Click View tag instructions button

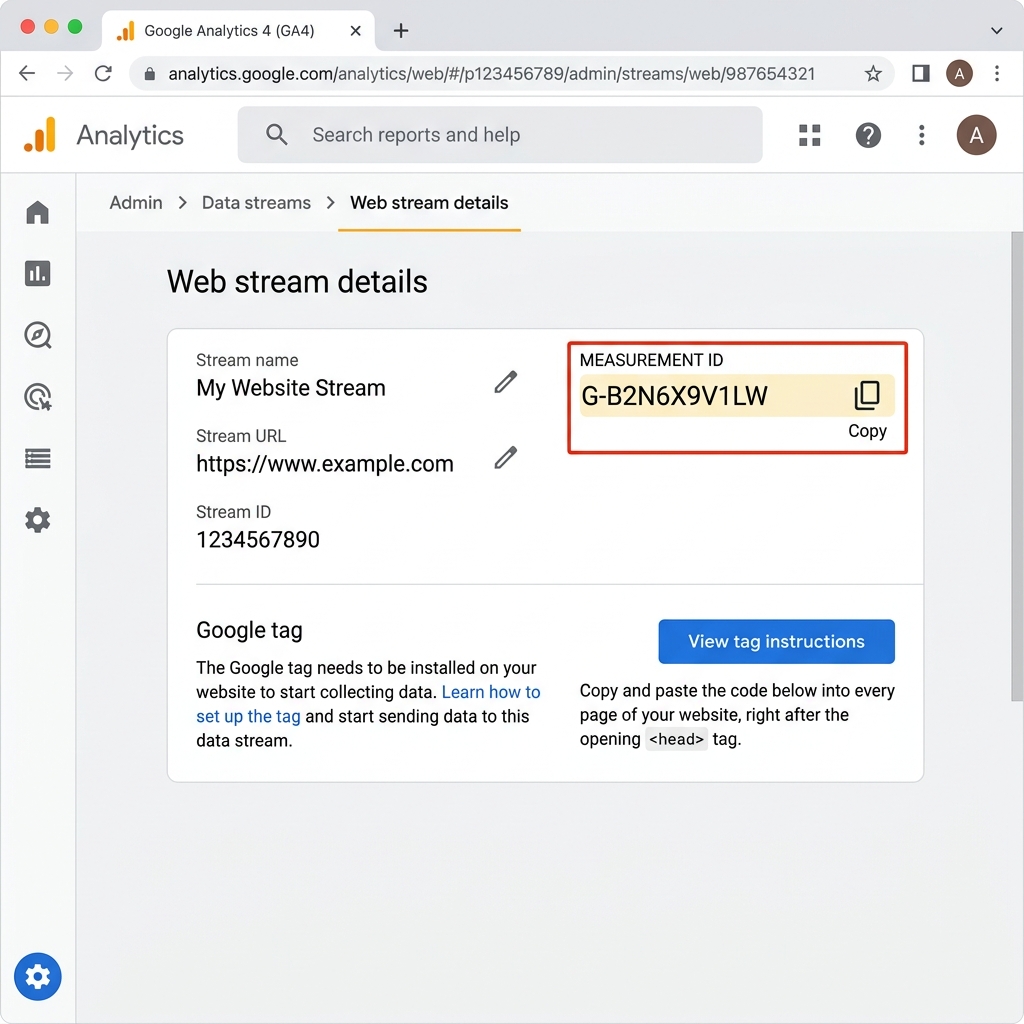pyautogui.click(x=776, y=641)
